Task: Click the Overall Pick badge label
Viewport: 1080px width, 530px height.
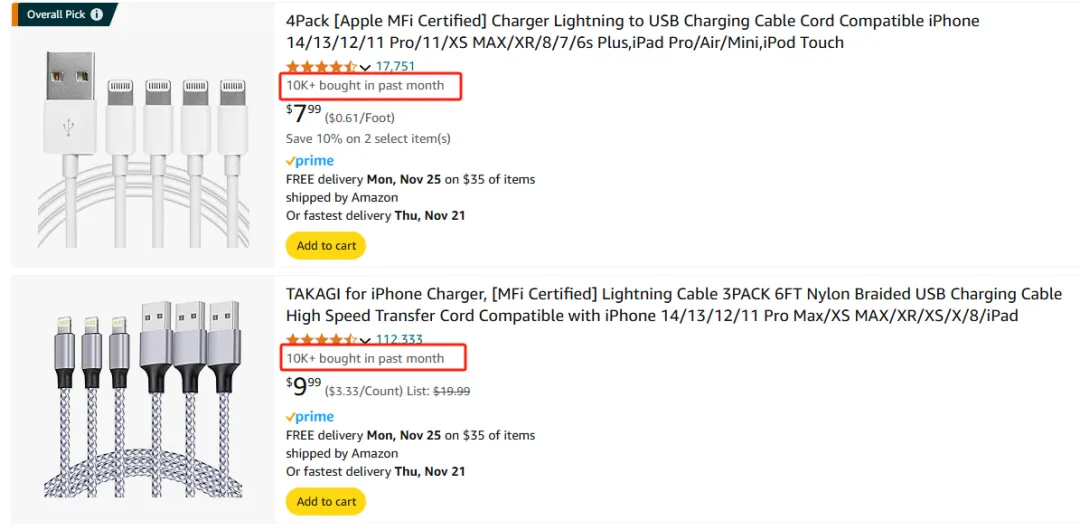Action: click(x=56, y=14)
